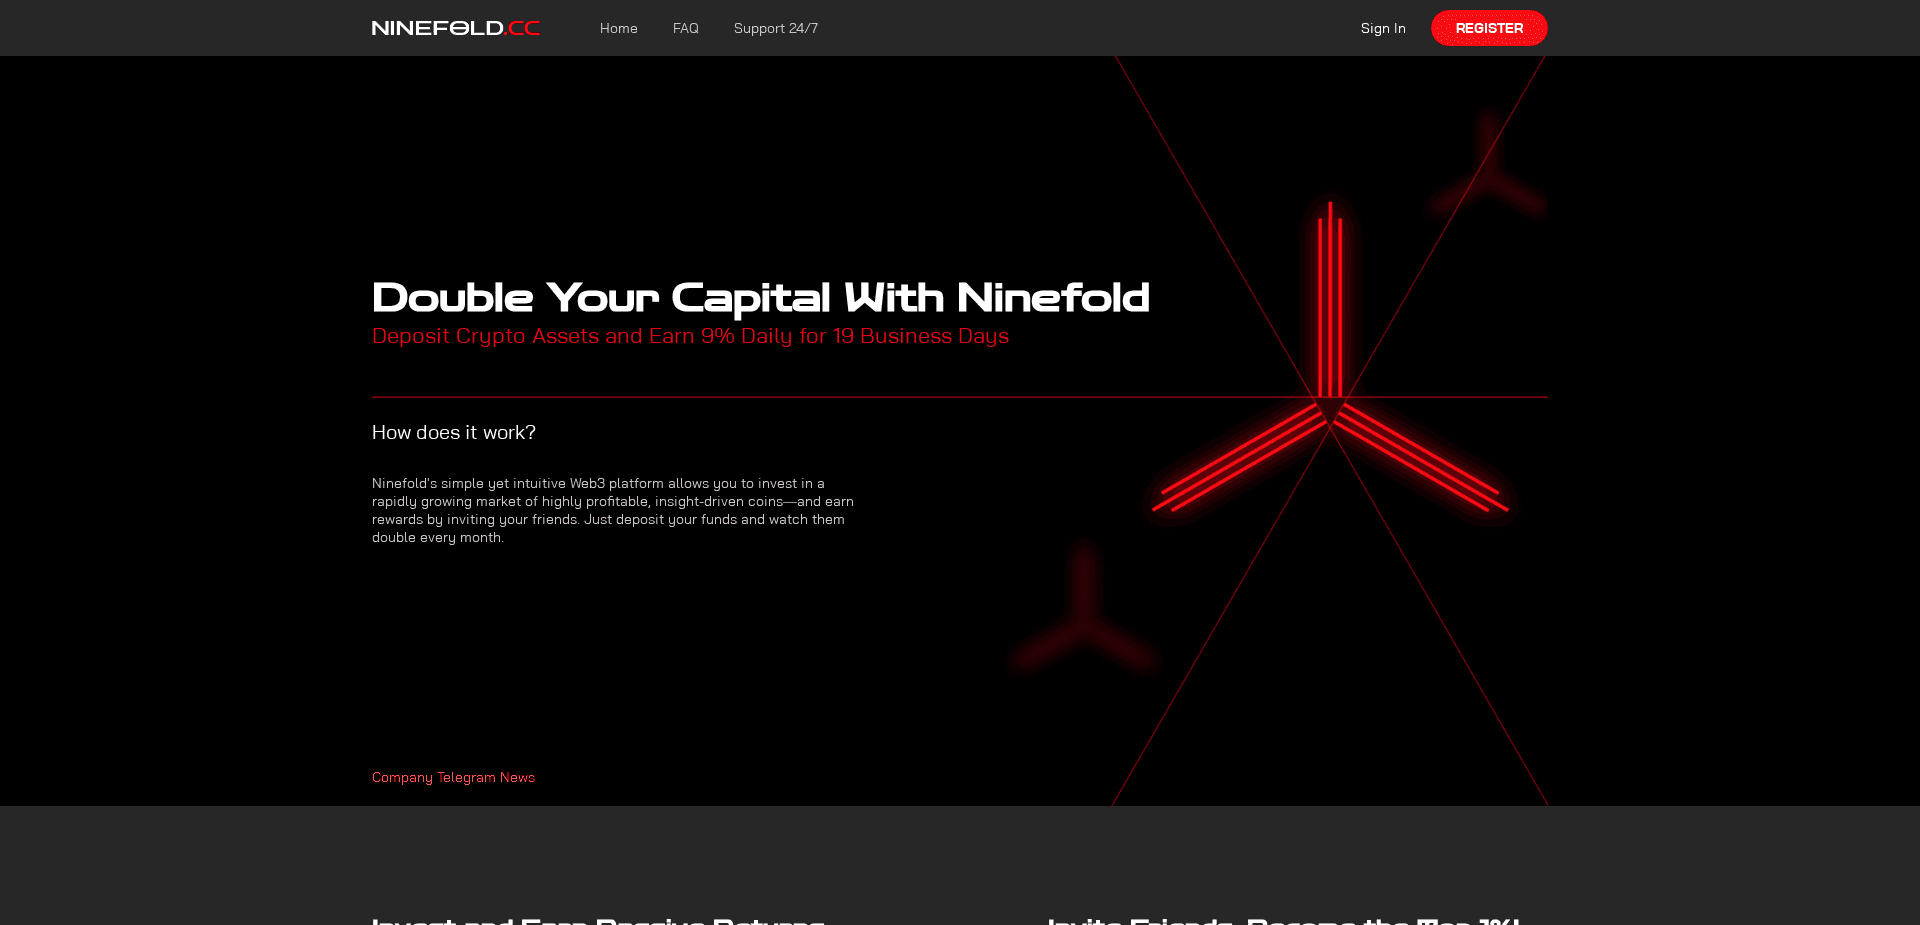Click the platform description paragraph text
The width and height of the screenshot is (1920, 925).
(612, 510)
